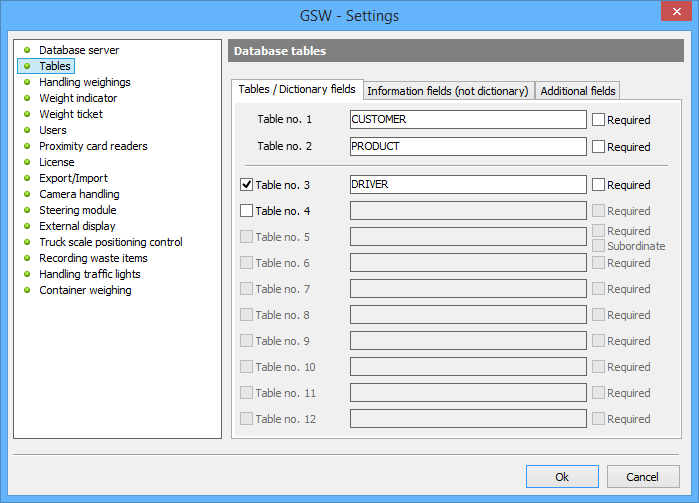699x503 pixels.
Task: Select Database server in the settings list
Action: point(79,50)
